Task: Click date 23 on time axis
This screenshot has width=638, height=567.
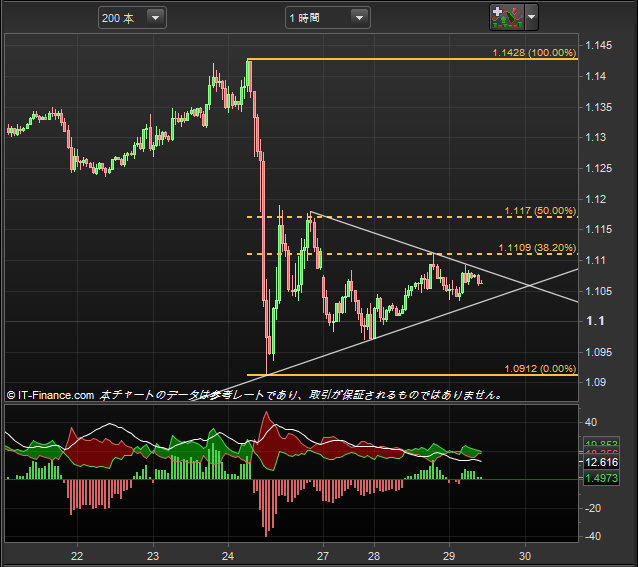Action: tap(153, 556)
